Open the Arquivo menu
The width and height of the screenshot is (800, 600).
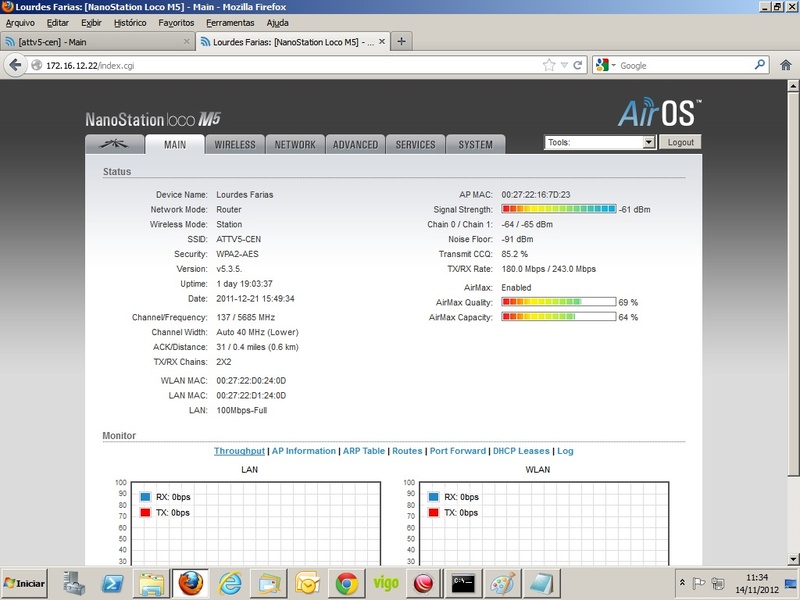[x=20, y=23]
